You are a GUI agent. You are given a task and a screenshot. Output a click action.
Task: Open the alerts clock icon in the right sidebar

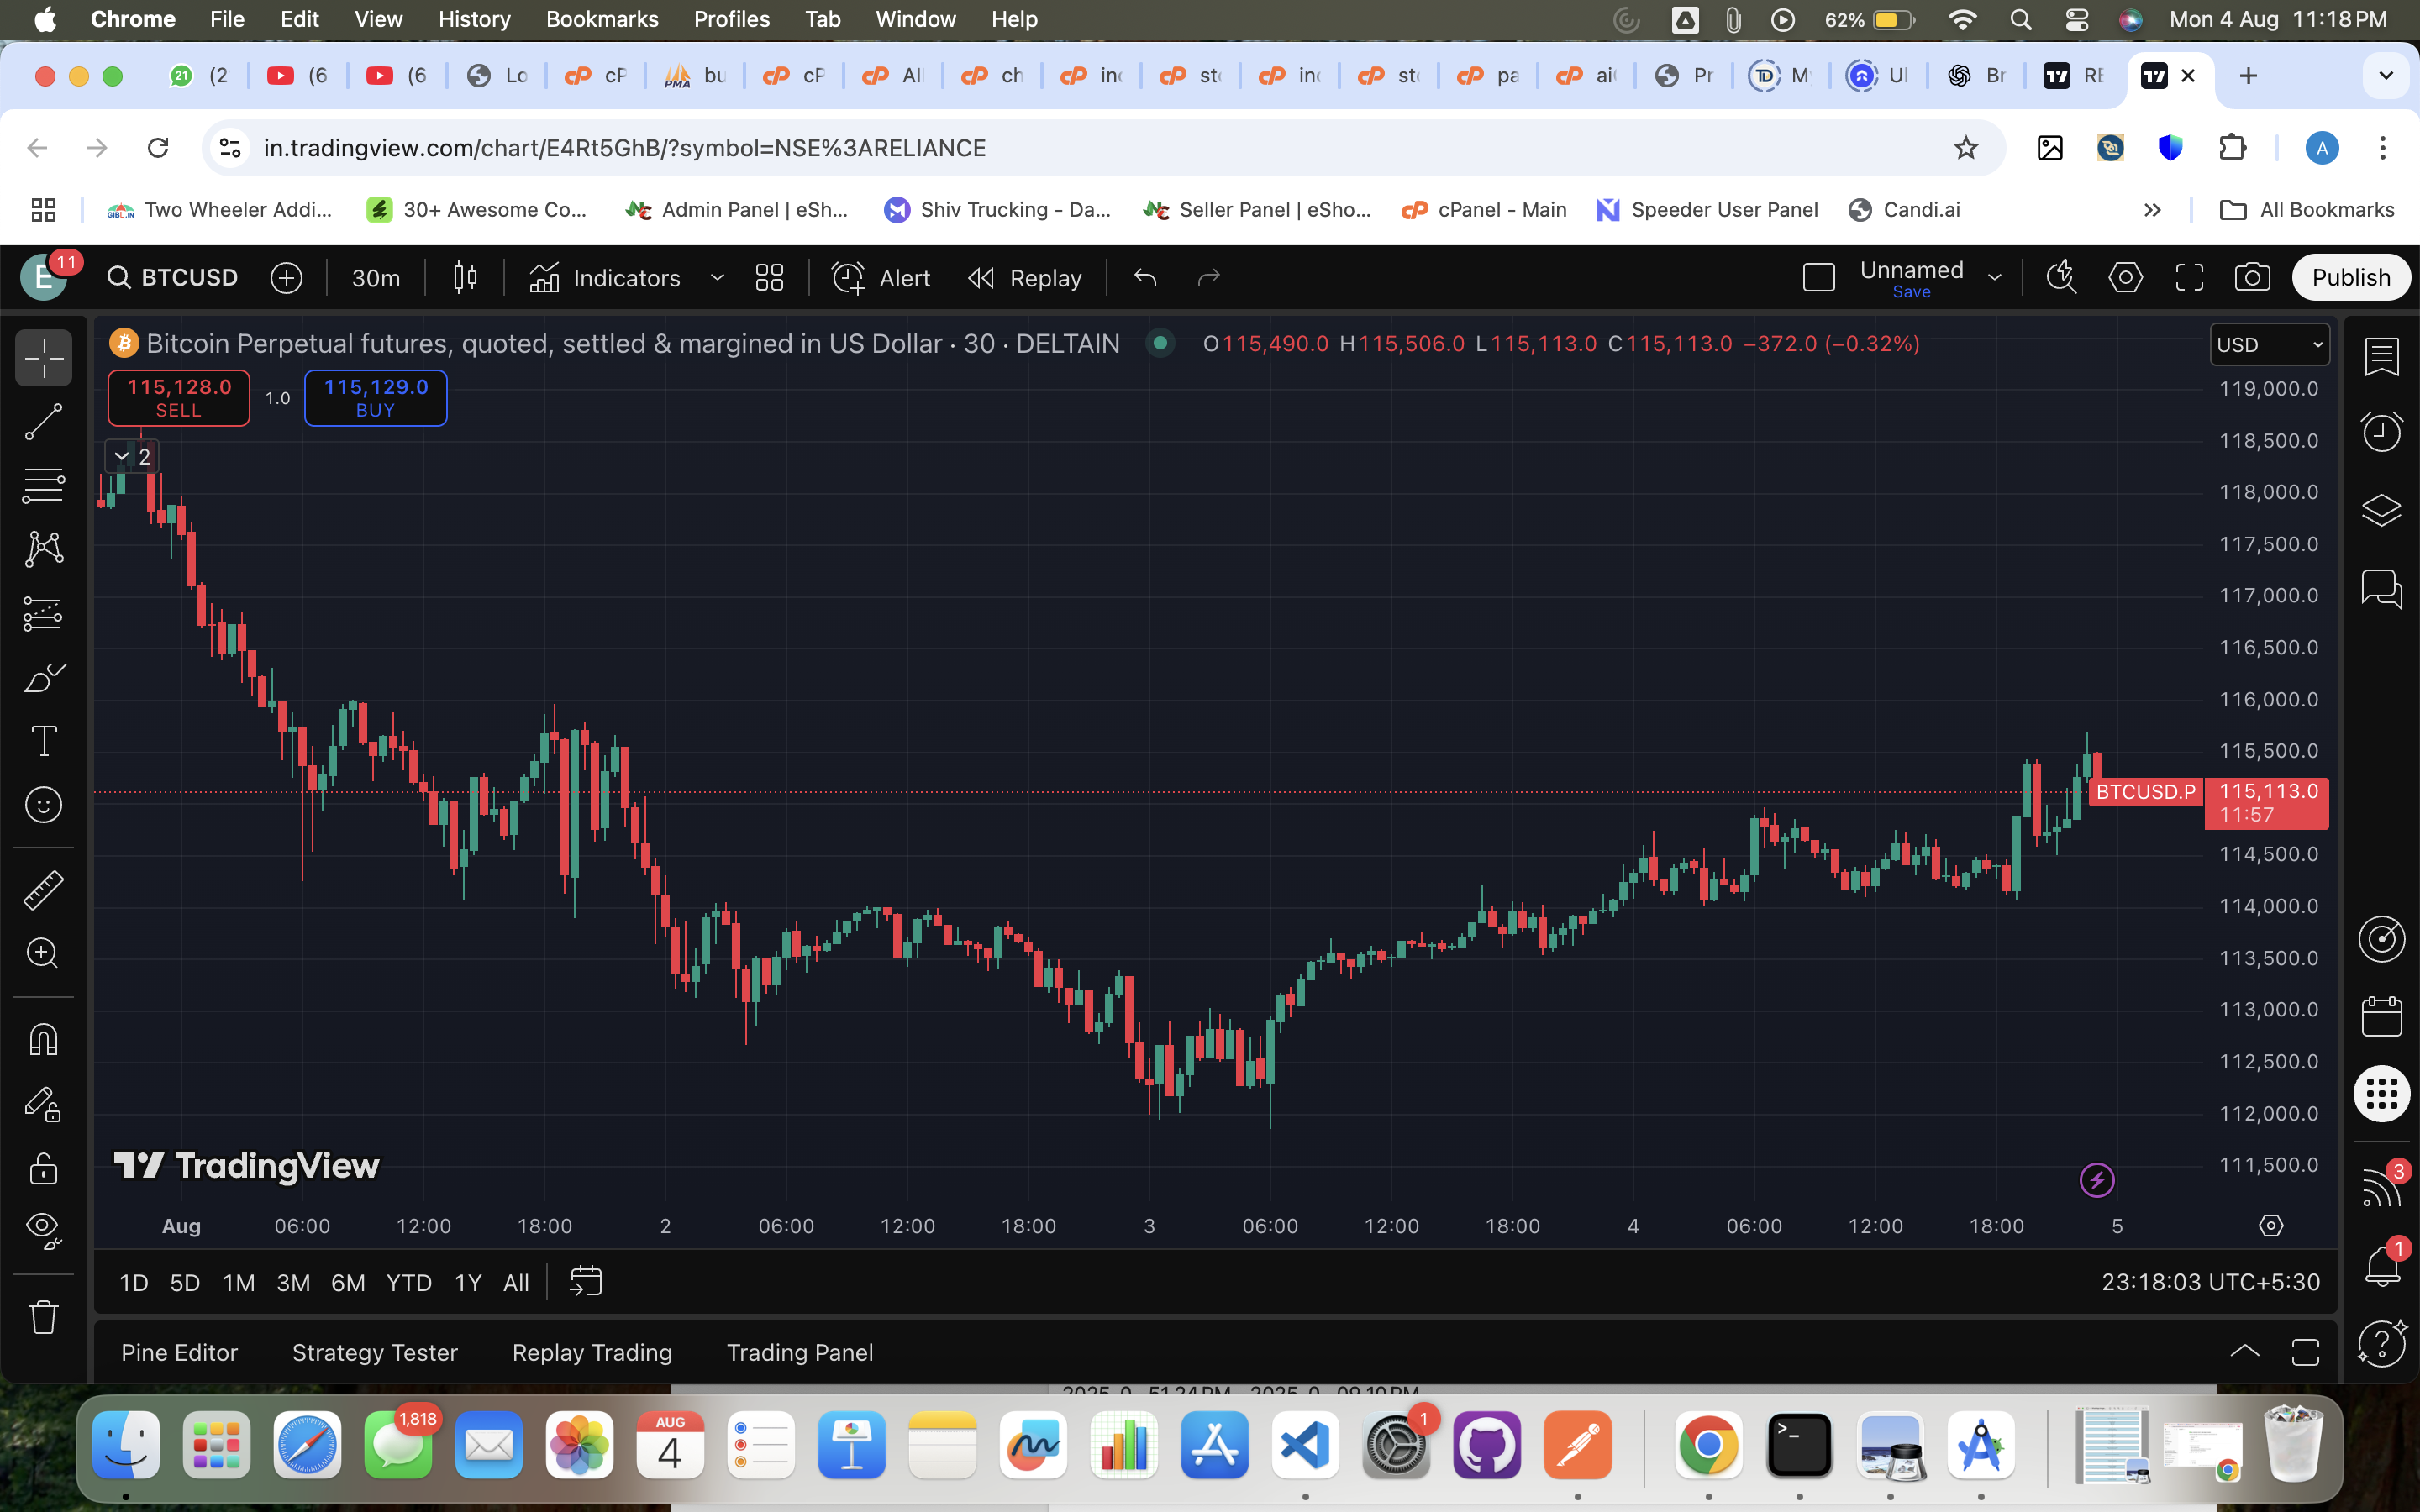(2381, 432)
